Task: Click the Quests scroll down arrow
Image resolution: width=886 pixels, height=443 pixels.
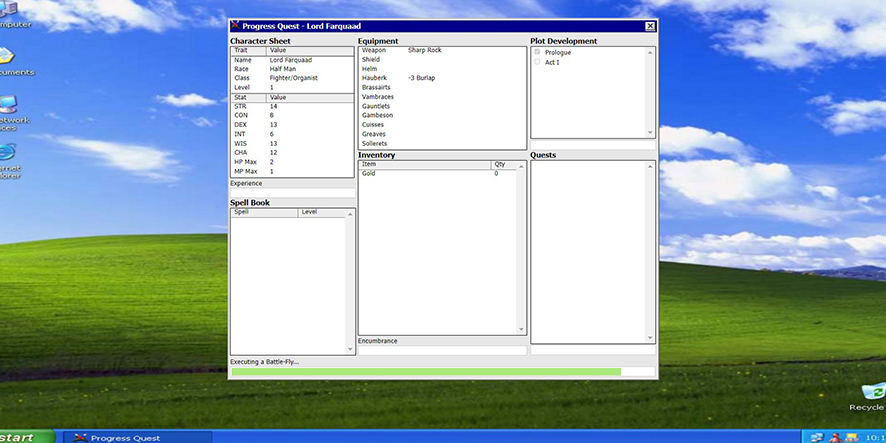Action: tap(650, 338)
